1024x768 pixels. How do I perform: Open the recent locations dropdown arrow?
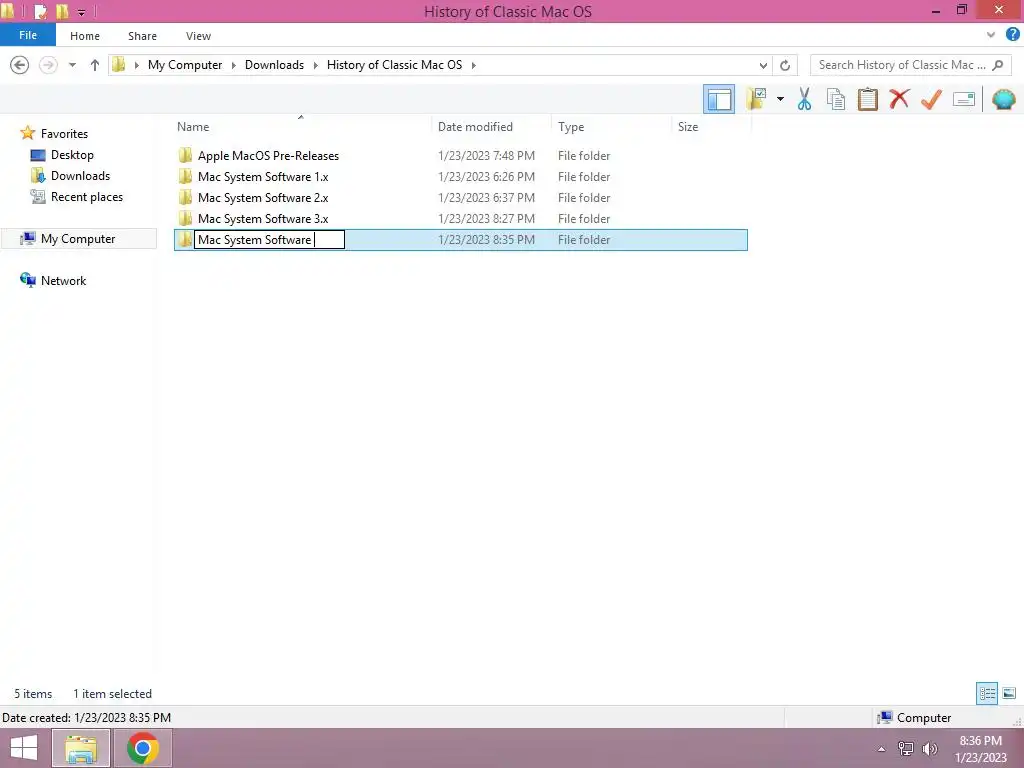click(x=72, y=65)
